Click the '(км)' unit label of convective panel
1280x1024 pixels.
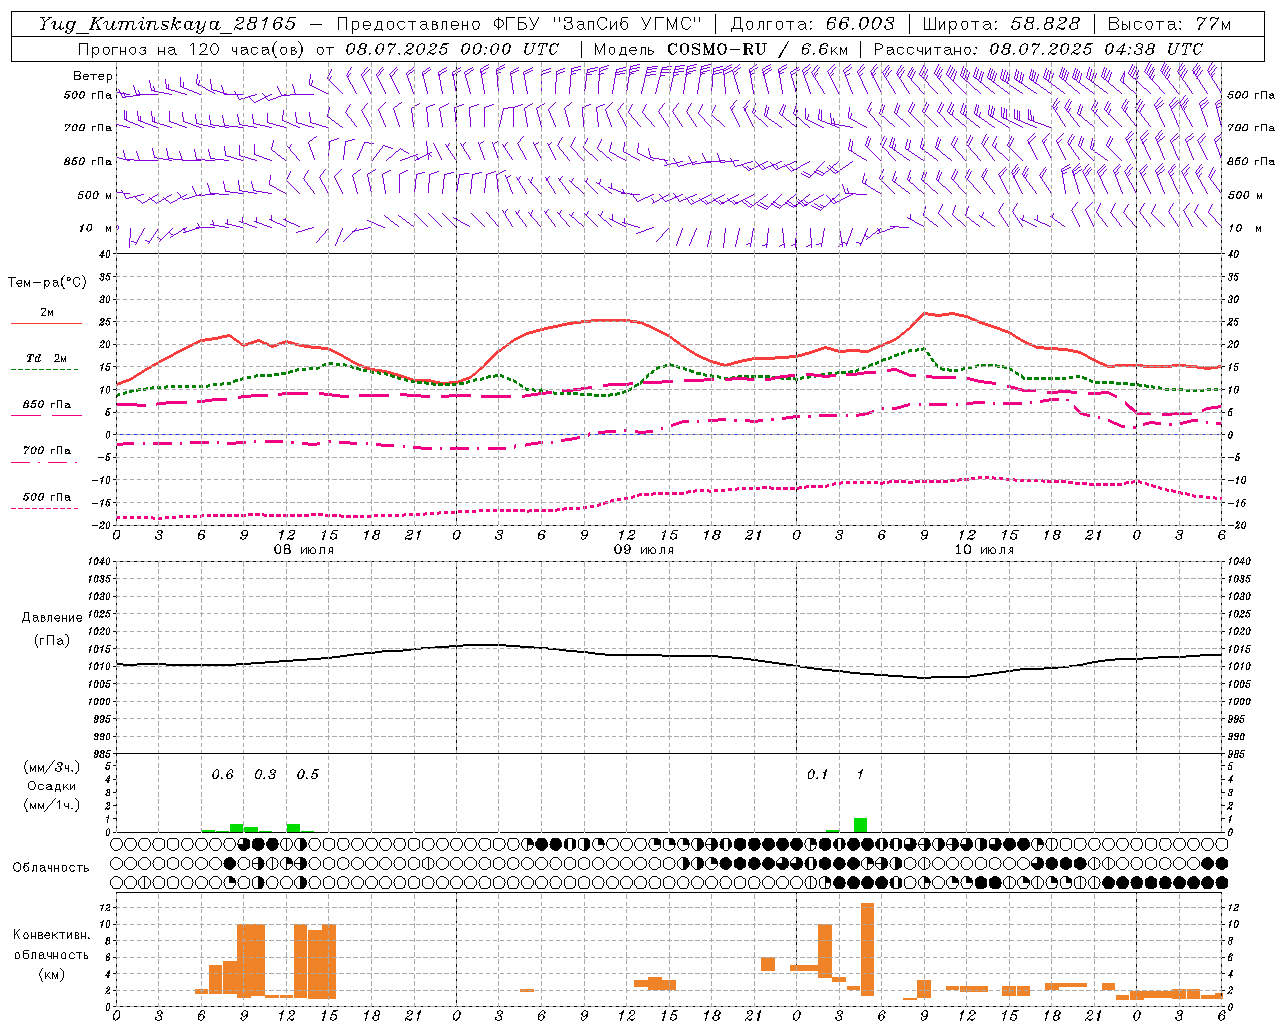pos(51,974)
